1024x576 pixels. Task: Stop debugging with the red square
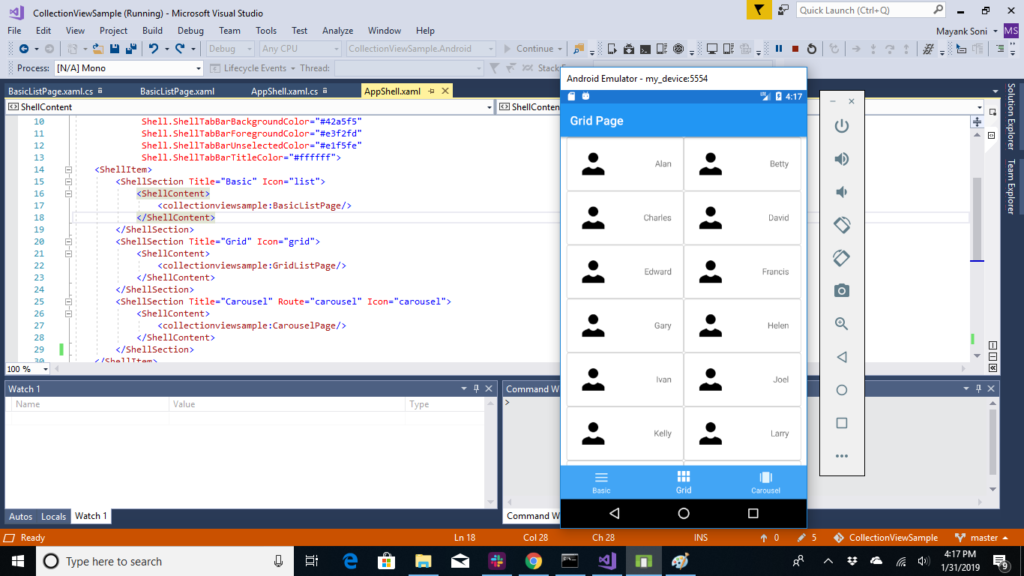[795, 48]
